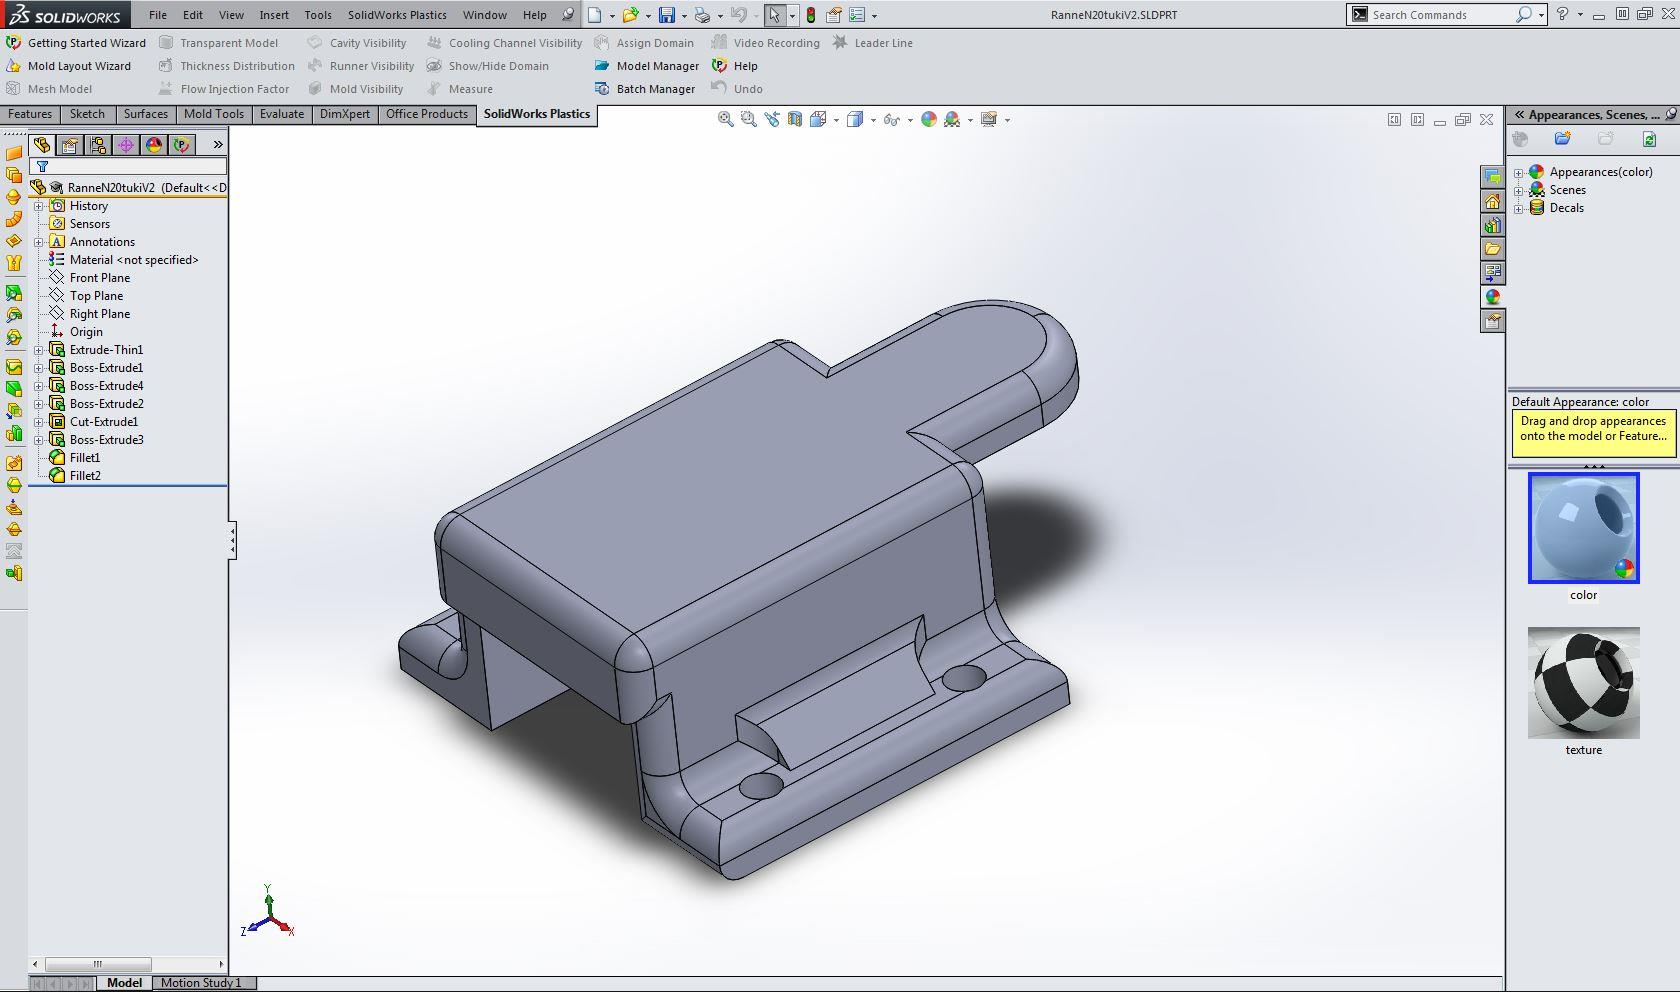Click the Display Style cube icon
Viewport: 1680px width, 992px height.
[x=855, y=119]
